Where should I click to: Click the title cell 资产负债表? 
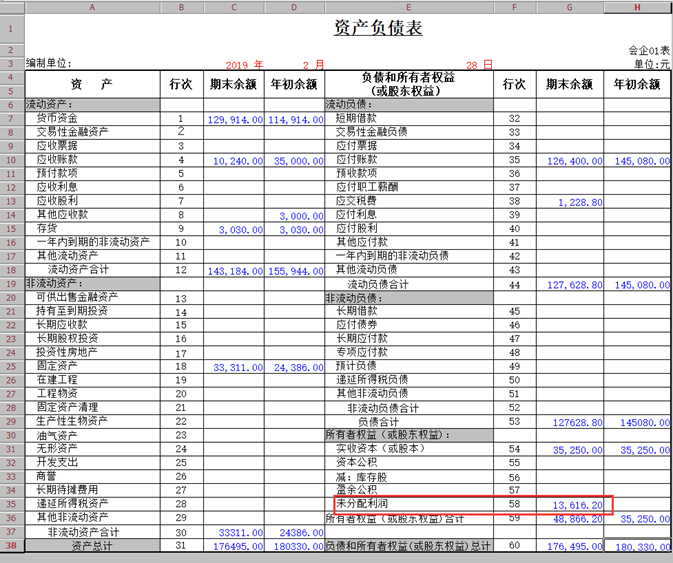(378, 28)
